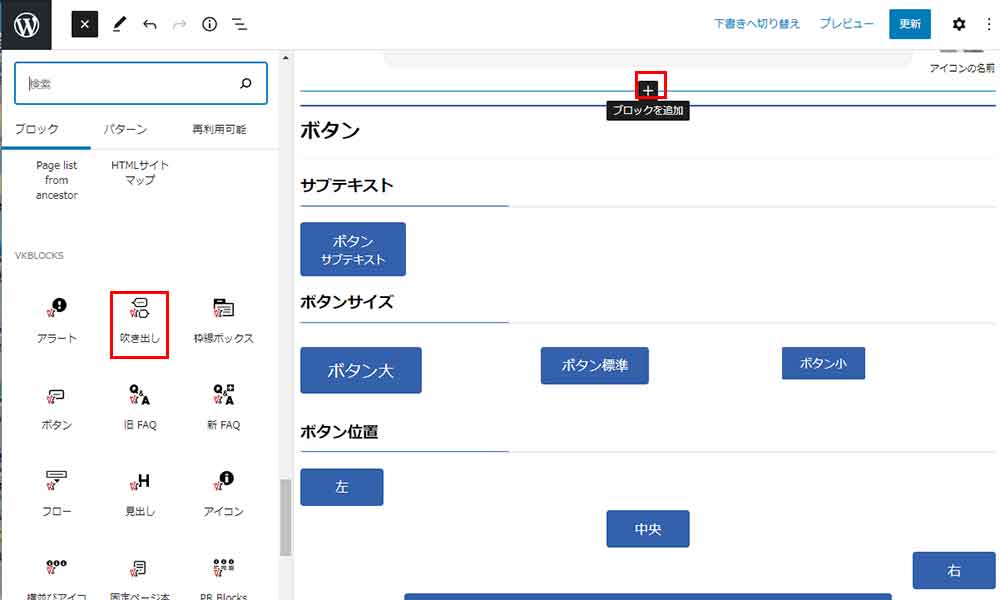The image size is (1000, 600).
Task: Click the 更新 update button
Action: point(909,24)
